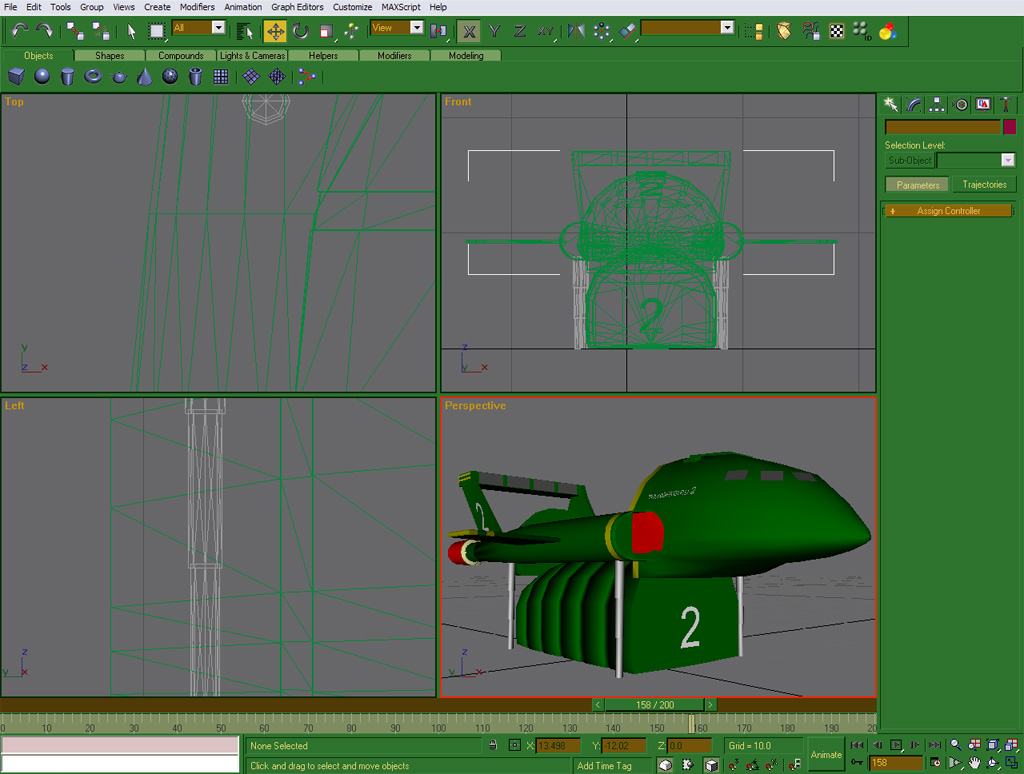Create a Torus primitive

coord(93,76)
